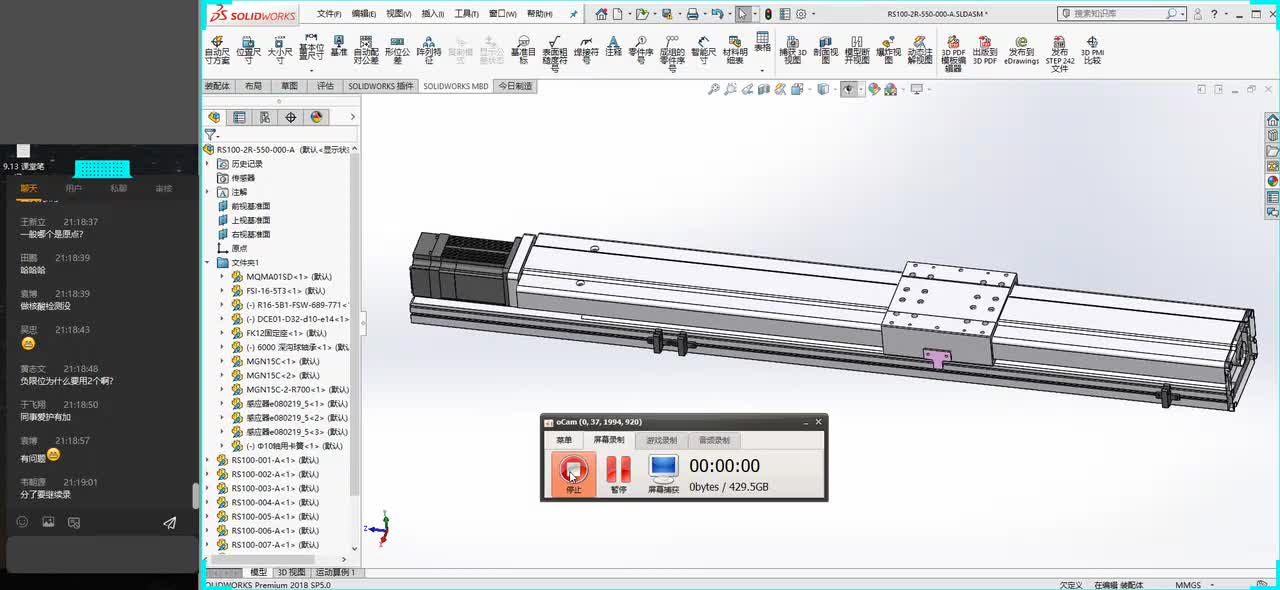This screenshot has width=1280, height=590.
Task: Click 阵列特征 (Pattern Feature) tool
Action: coord(429,50)
